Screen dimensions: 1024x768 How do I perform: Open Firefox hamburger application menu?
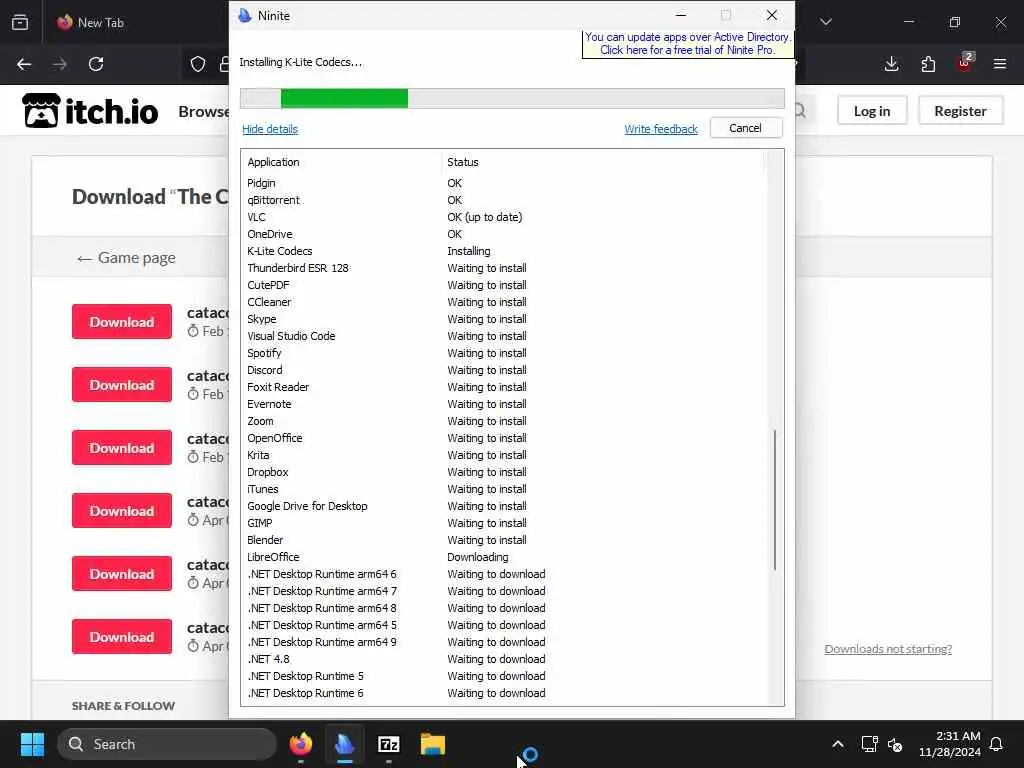(1000, 64)
